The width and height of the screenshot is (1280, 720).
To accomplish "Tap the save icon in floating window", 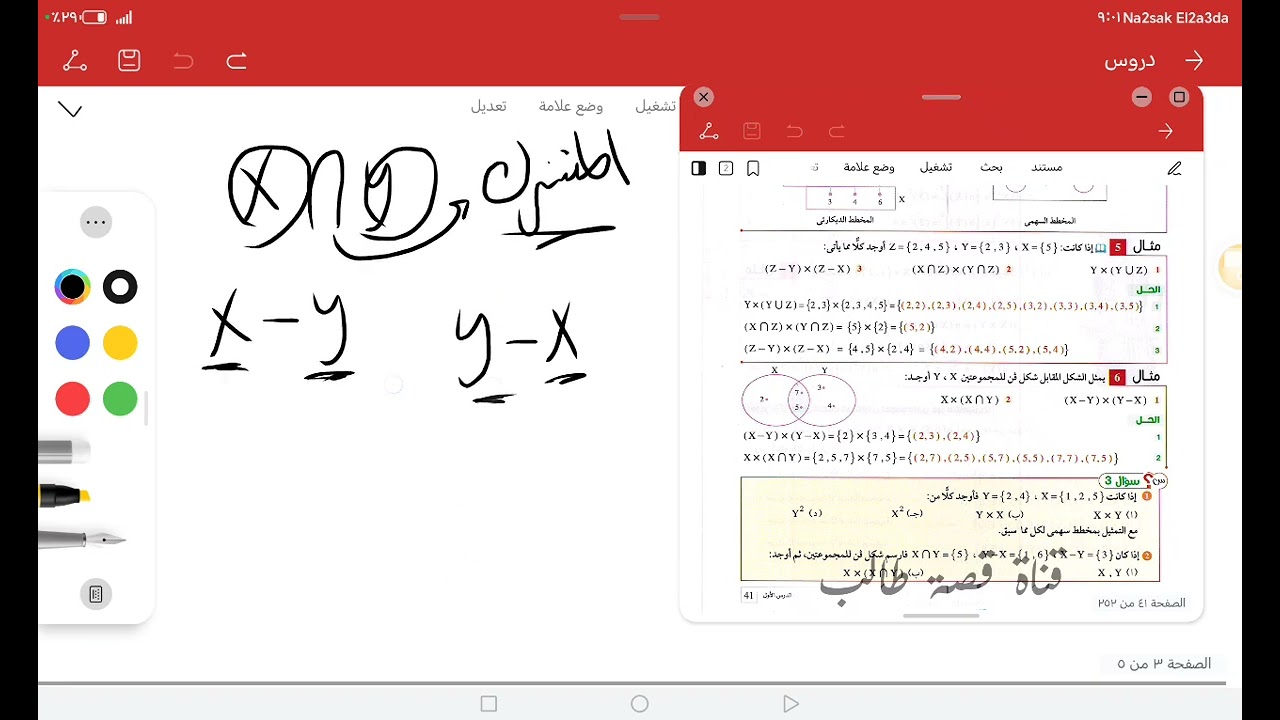I will click(x=752, y=131).
